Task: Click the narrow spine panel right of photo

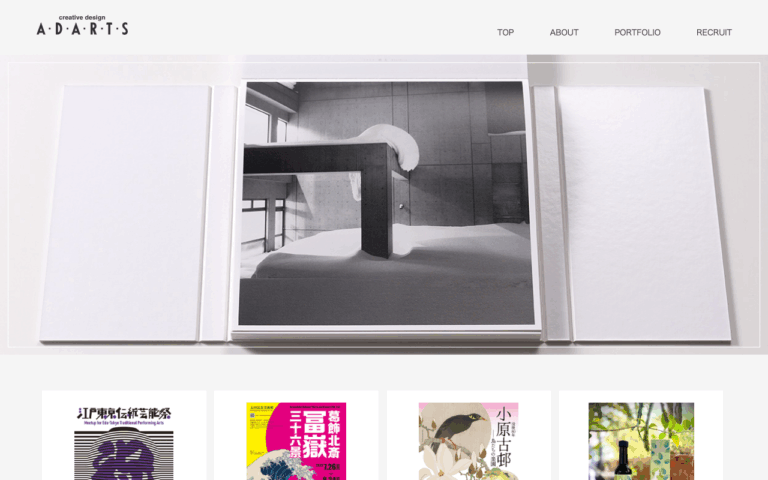Action: (550, 214)
